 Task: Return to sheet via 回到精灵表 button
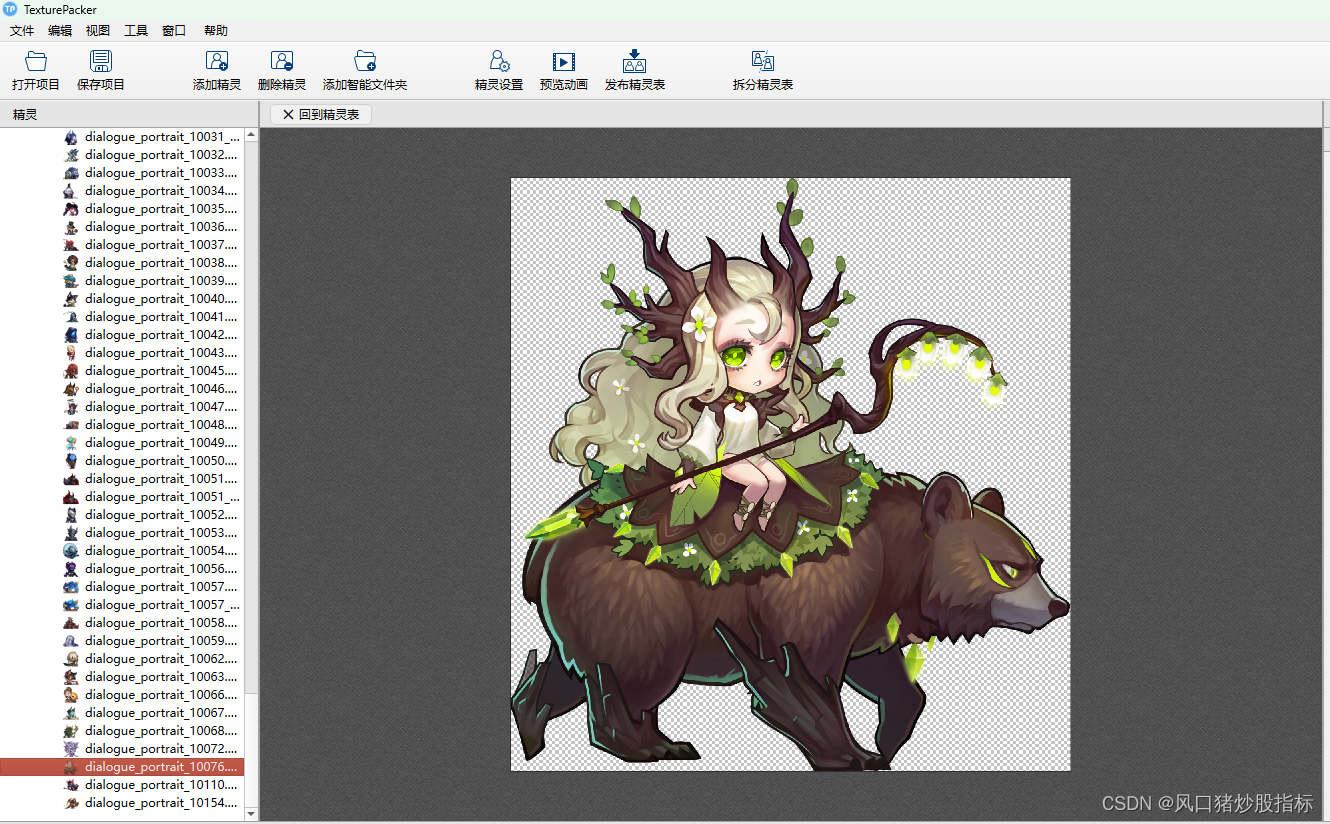pos(321,115)
